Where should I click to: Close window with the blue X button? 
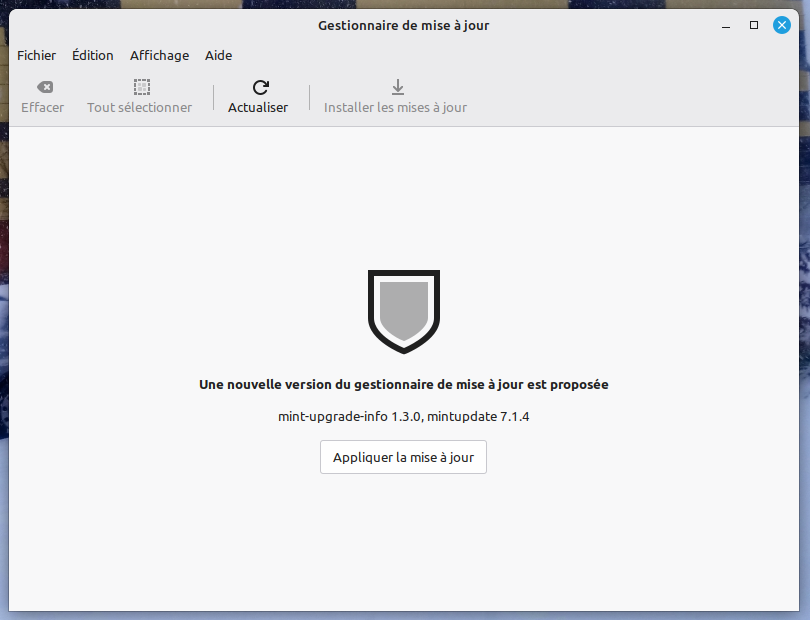782,25
